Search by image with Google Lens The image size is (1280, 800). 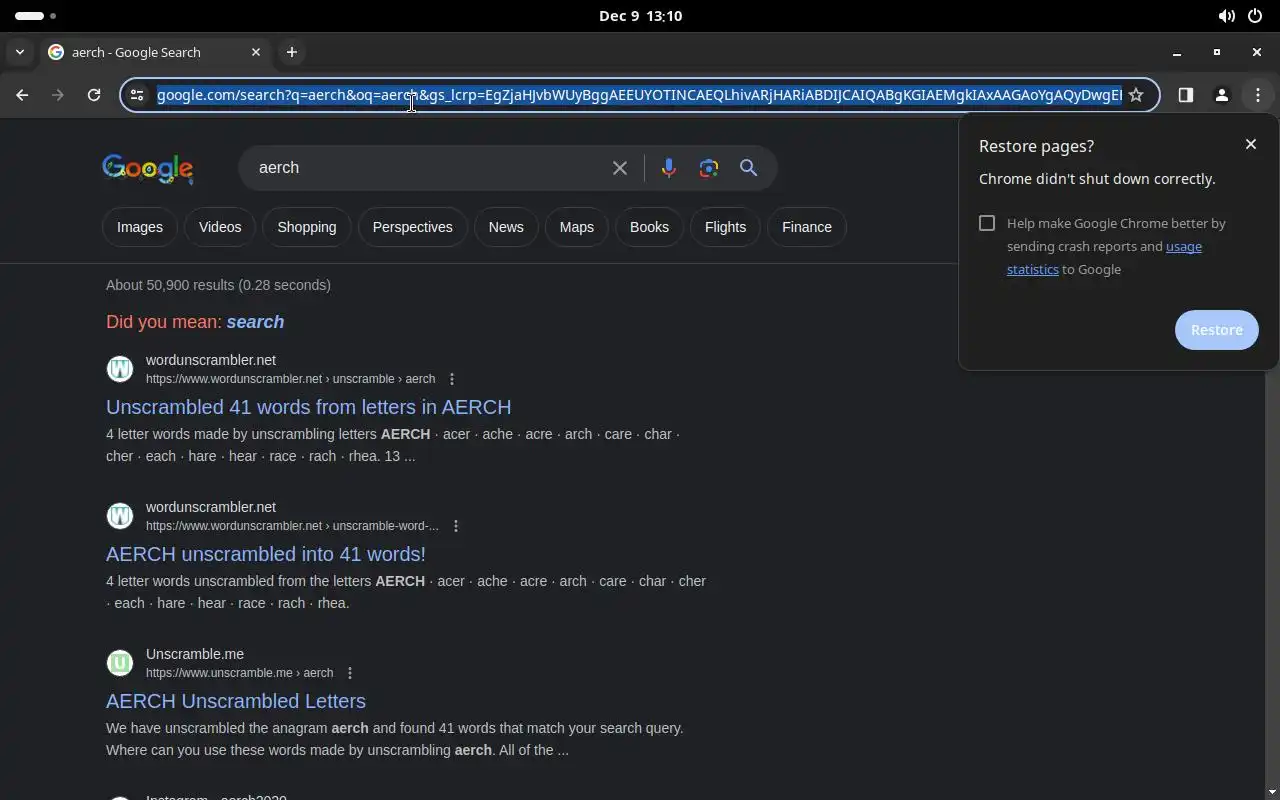pos(709,168)
